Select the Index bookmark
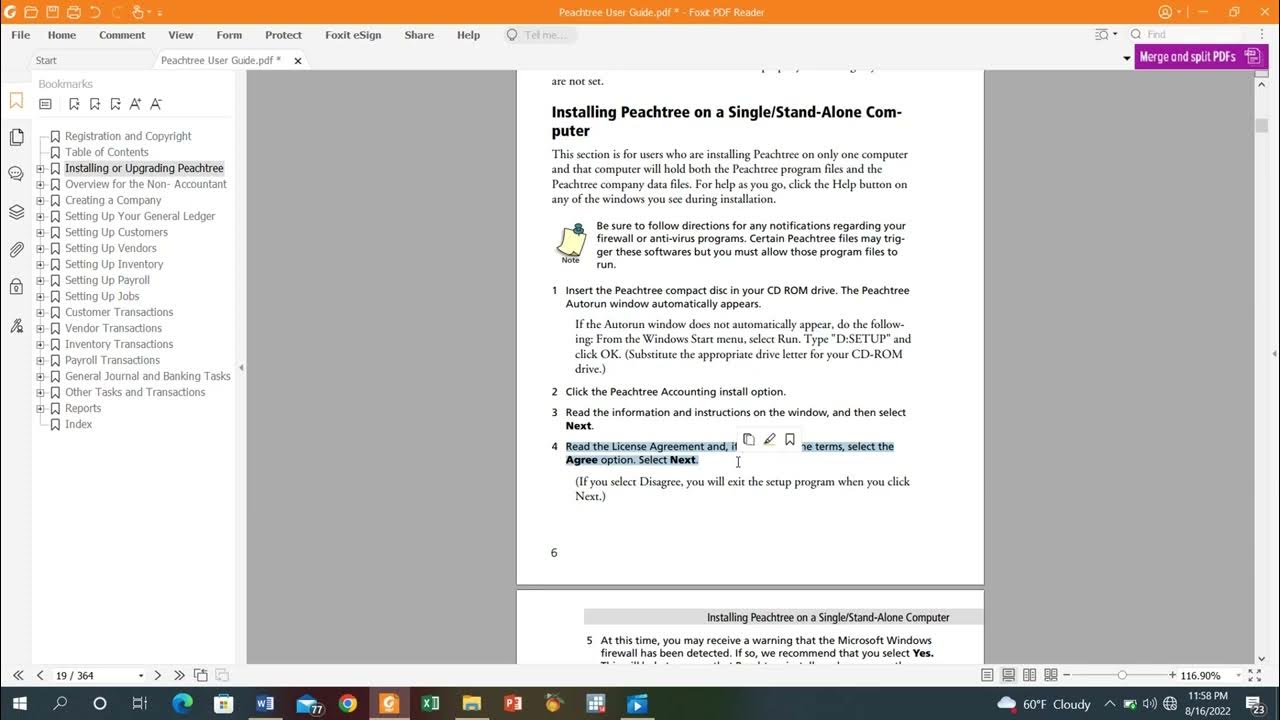The height and width of the screenshot is (720, 1280). tap(78, 424)
